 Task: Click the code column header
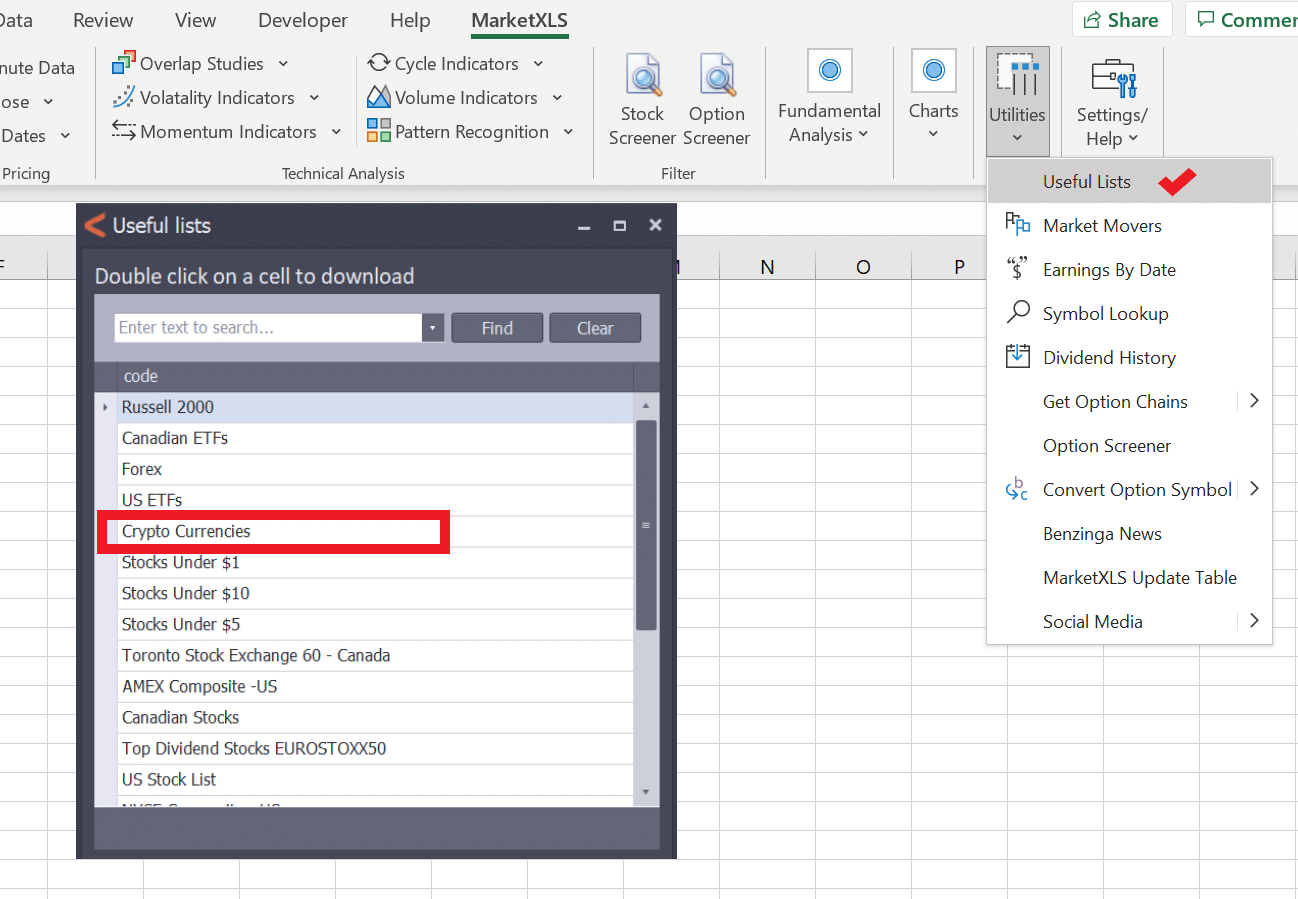(376, 376)
